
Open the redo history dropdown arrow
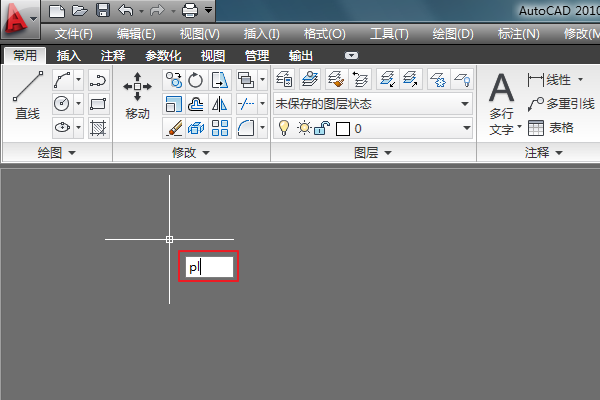(173, 11)
